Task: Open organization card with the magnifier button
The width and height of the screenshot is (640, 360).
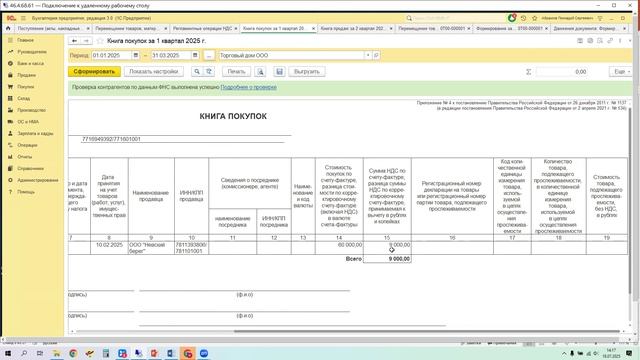Action: click(x=376, y=55)
